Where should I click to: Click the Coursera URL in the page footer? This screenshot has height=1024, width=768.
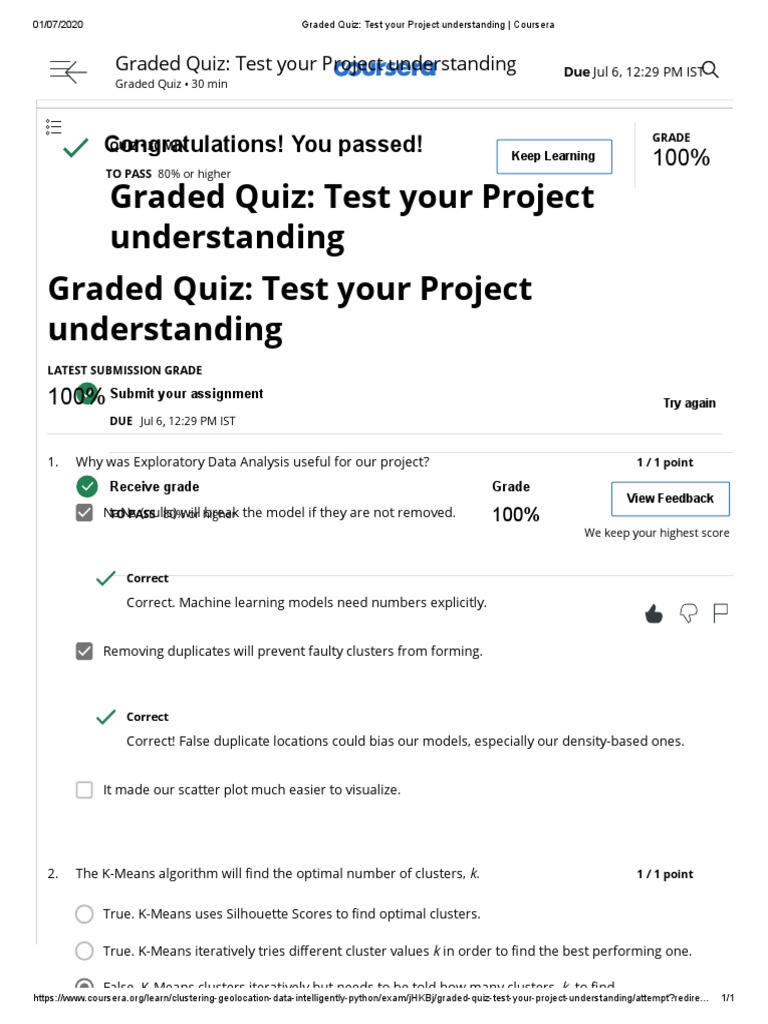tap(370, 998)
